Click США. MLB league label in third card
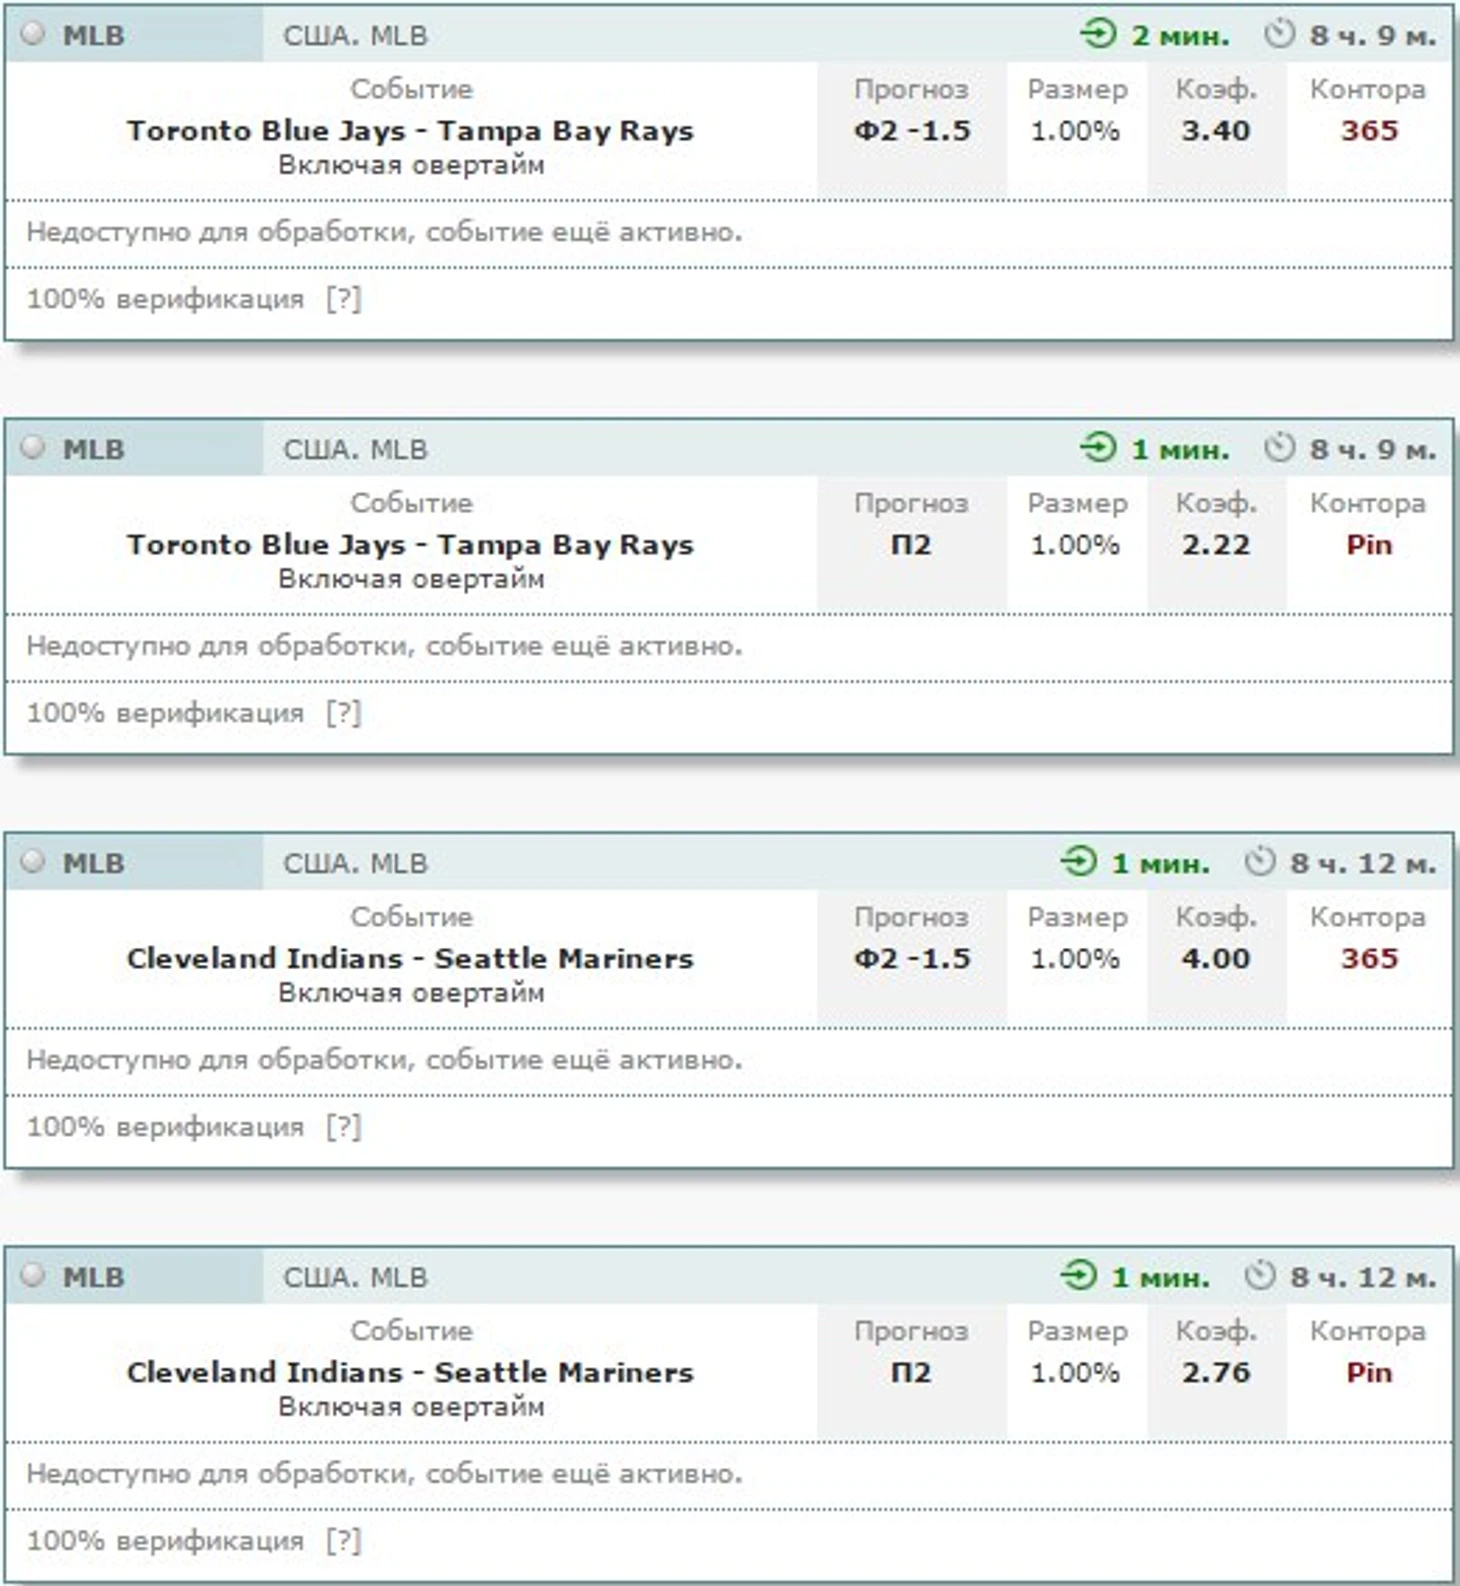The height and width of the screenshot is (1586, 1460). coord(355,863)
